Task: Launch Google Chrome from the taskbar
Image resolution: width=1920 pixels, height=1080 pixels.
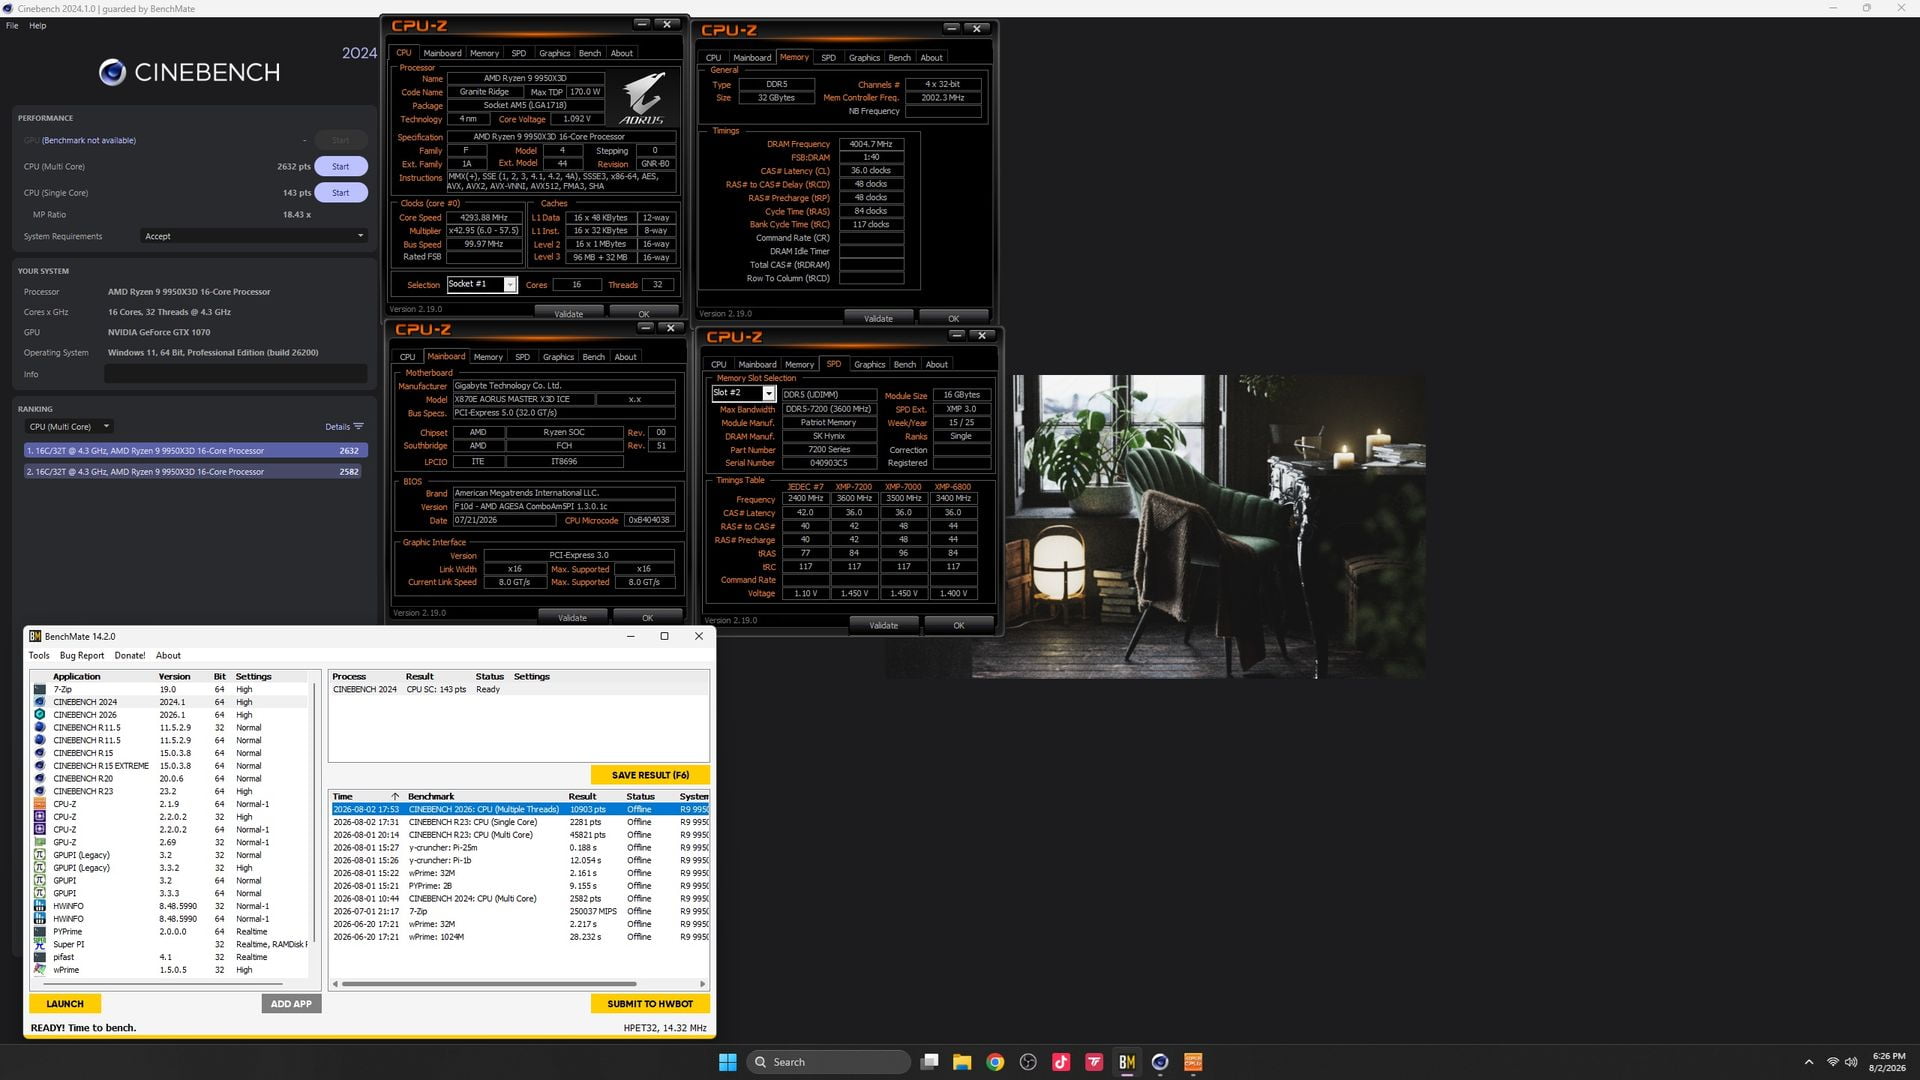Action: (x=995, y=1062)
